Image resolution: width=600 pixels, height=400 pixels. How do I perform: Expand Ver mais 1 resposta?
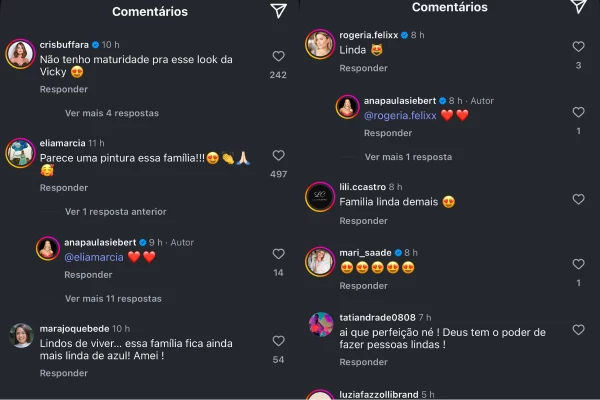coord(408,157)
